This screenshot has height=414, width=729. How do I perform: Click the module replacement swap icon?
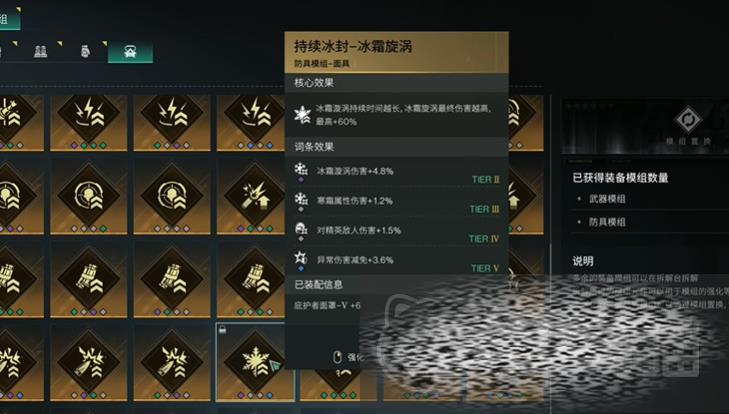[x=688, y=120]
